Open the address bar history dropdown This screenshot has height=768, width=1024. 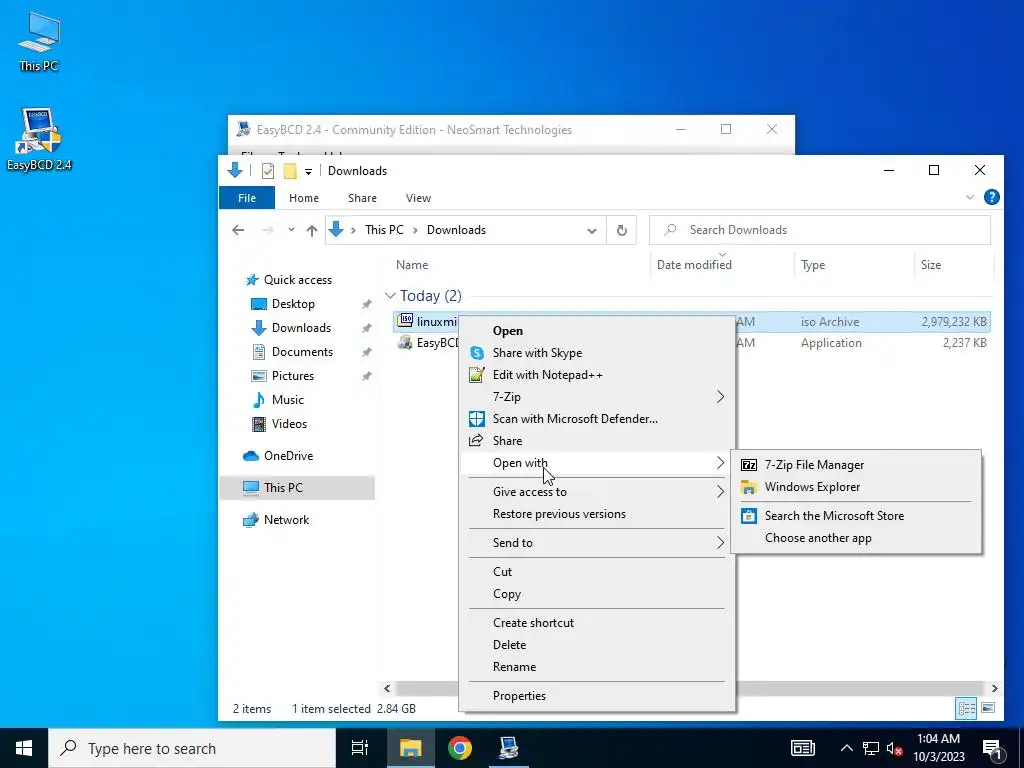(592, 231)
